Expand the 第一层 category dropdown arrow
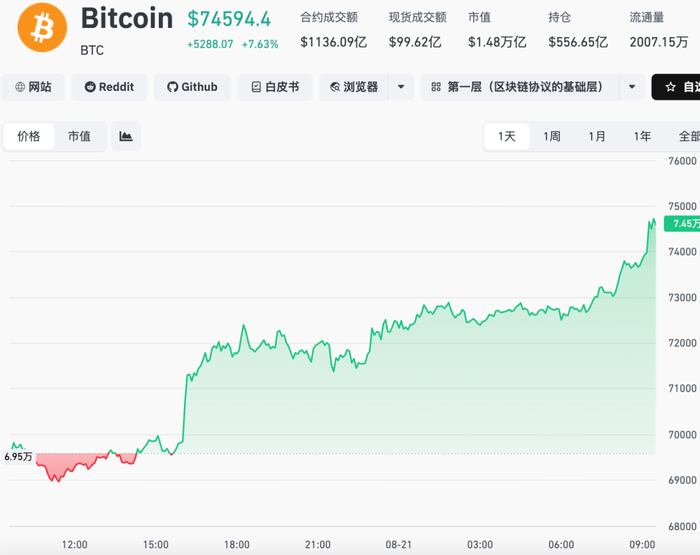 (632, 87)
